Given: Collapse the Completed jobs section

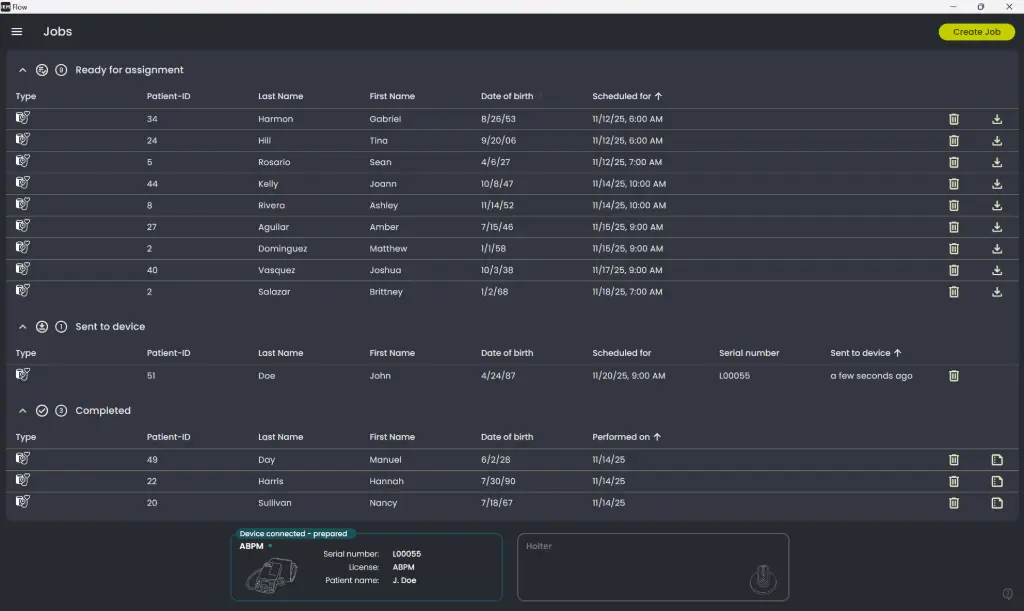Looking at the screenshot, I should point(22,410).
